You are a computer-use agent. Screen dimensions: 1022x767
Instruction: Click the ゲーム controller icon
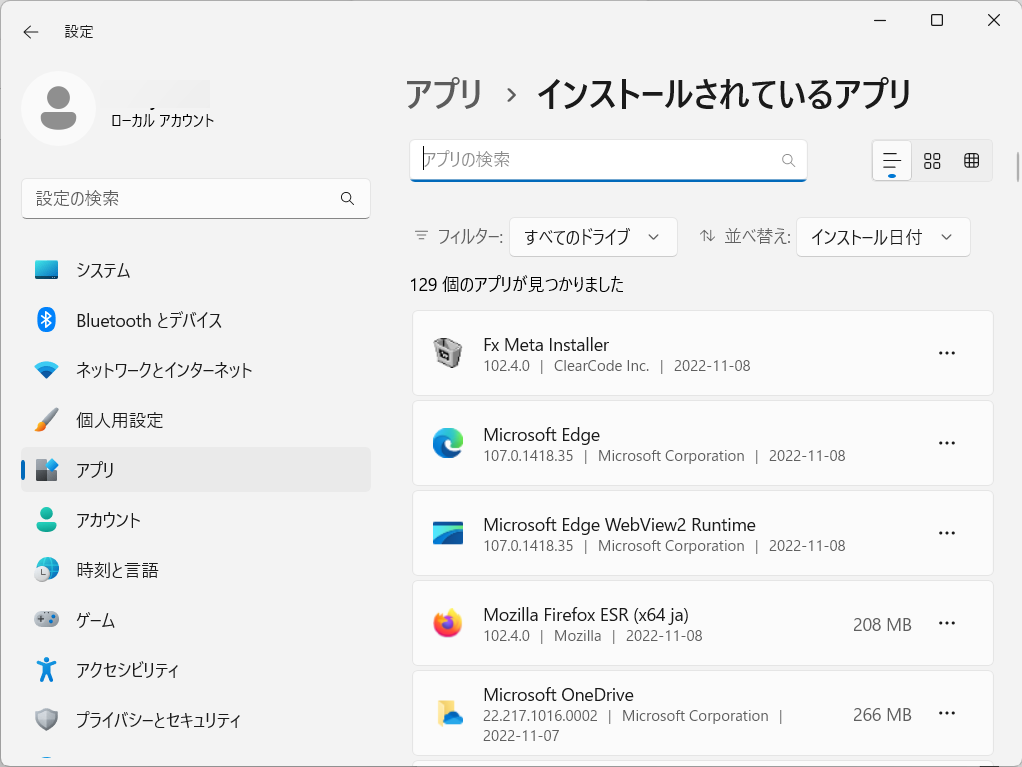click(x=46, y=619)
